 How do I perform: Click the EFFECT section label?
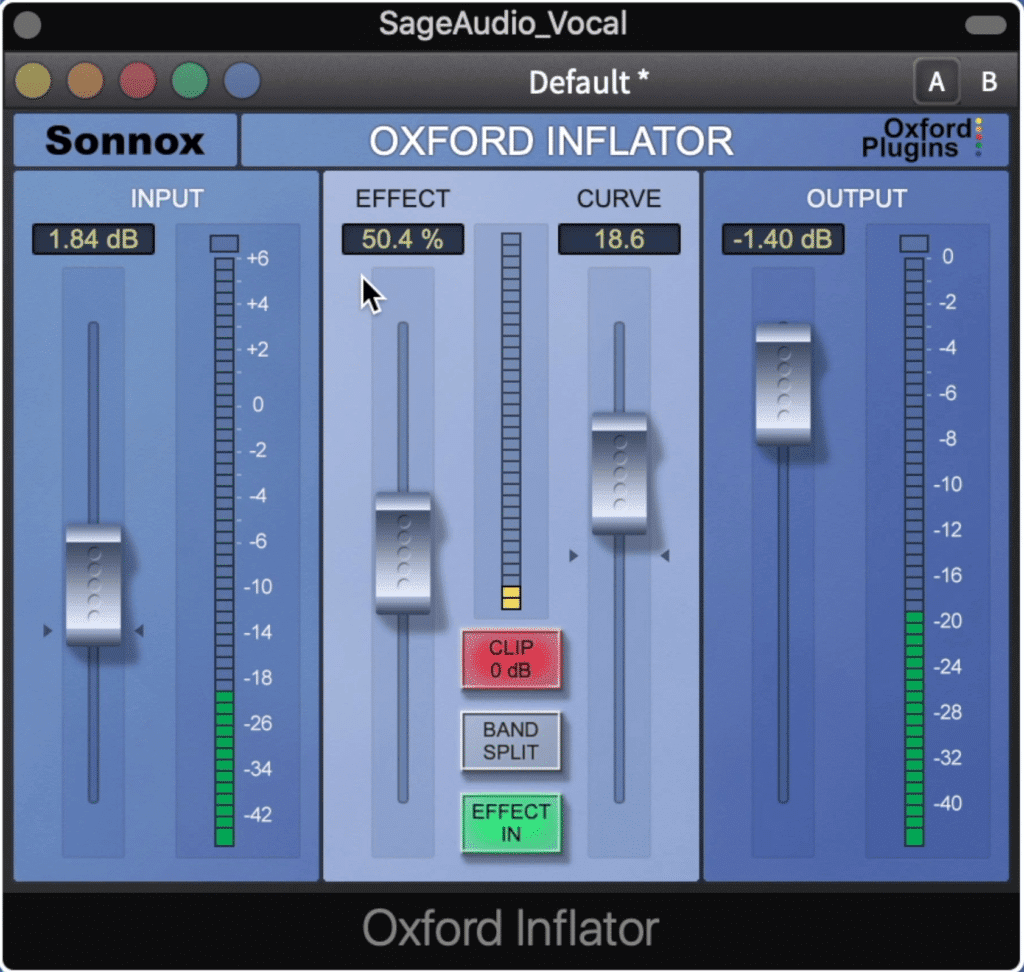(x=403, y=199)
